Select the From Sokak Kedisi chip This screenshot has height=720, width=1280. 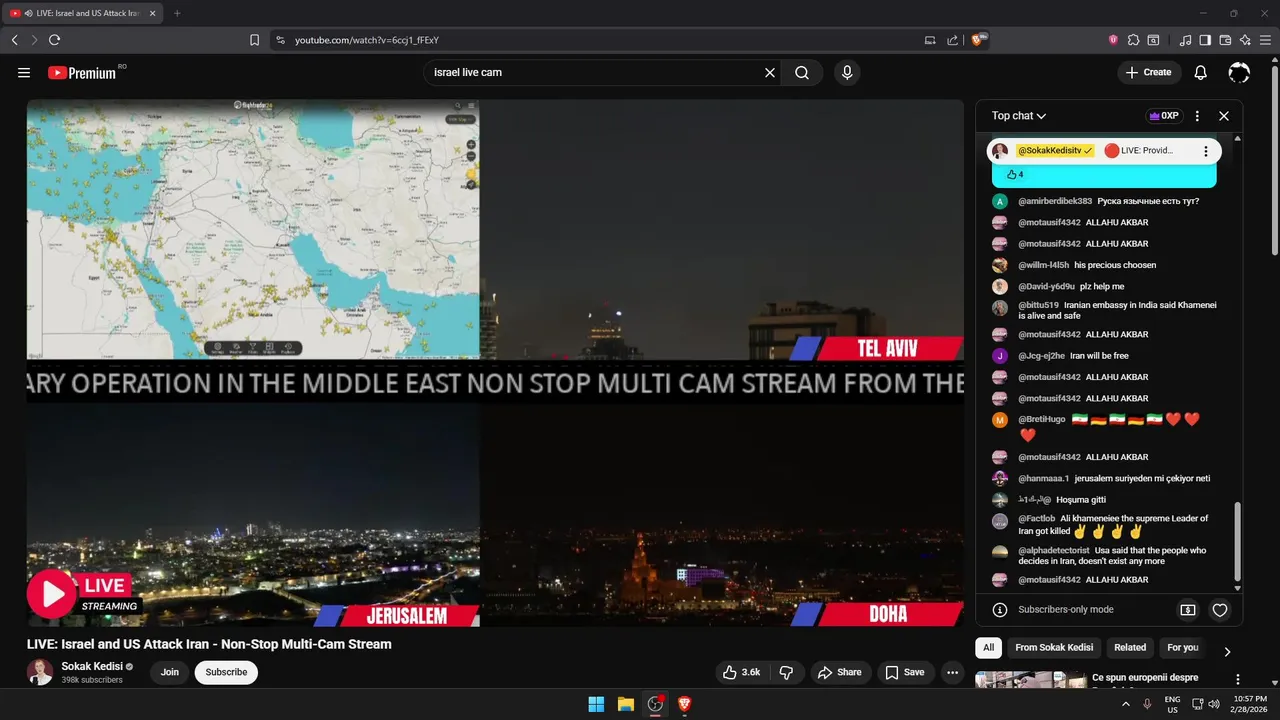1054,648
